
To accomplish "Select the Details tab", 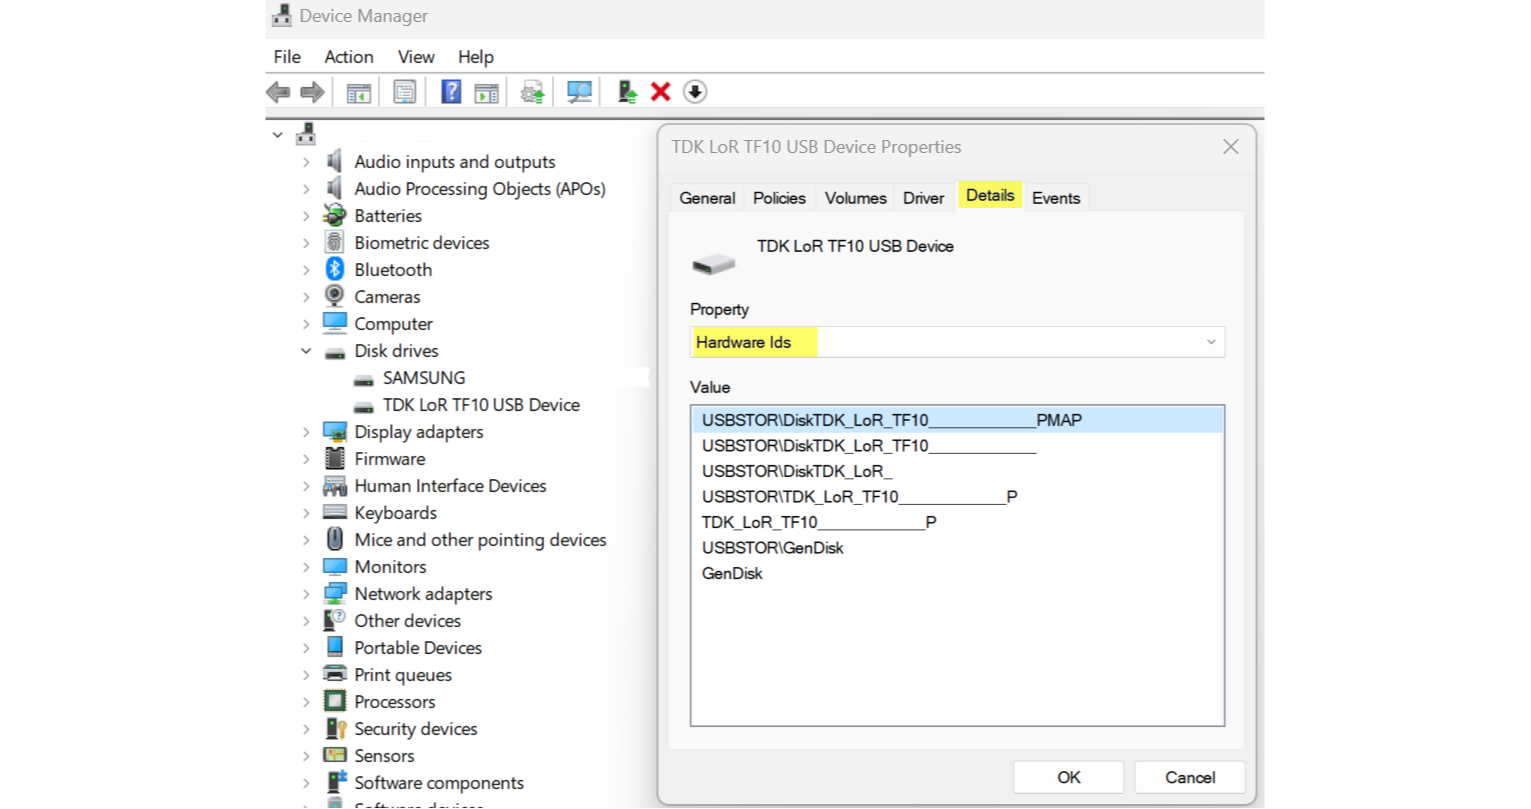I will [990, 195].
